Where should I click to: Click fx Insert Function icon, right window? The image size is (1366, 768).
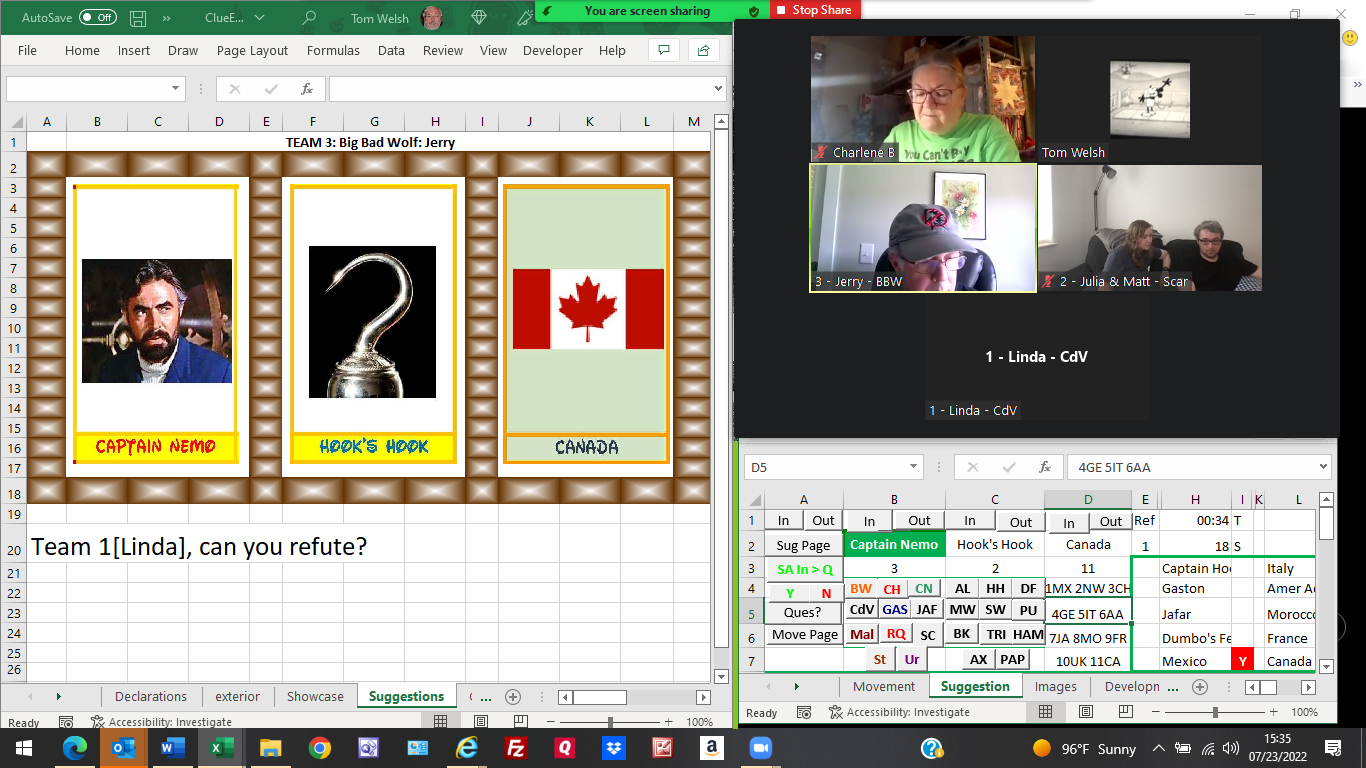(x=1045, y=467)
